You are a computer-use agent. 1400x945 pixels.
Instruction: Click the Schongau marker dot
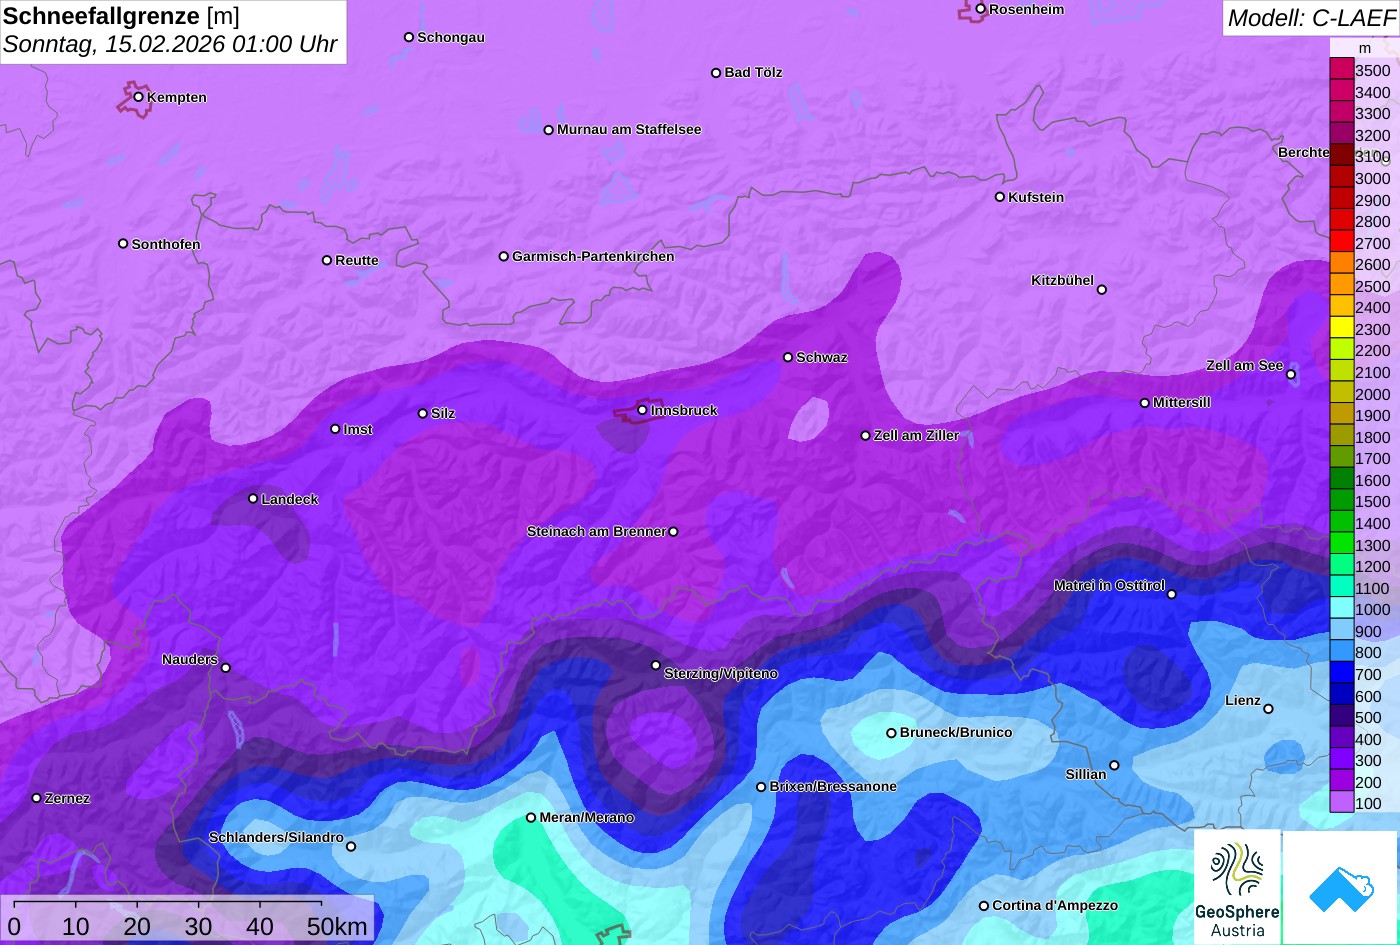pos(409,37)
